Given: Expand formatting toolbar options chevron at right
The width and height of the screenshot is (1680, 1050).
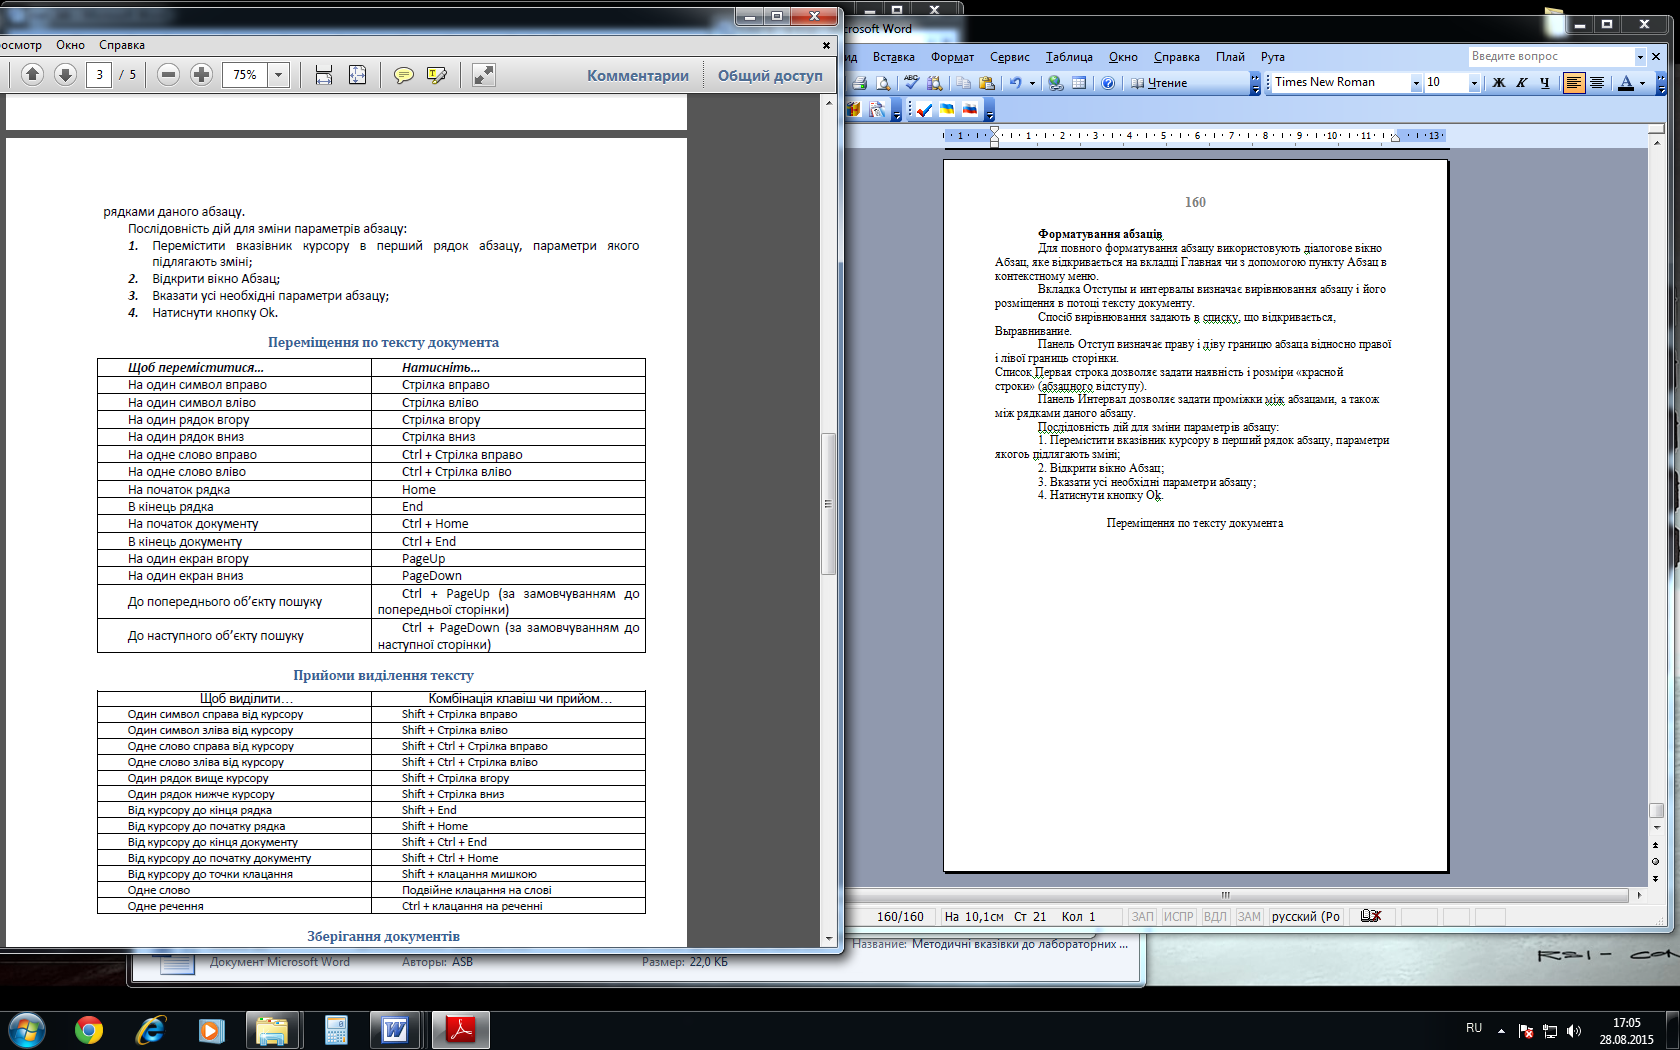Looking at the screenshot, I should 1662,84.
